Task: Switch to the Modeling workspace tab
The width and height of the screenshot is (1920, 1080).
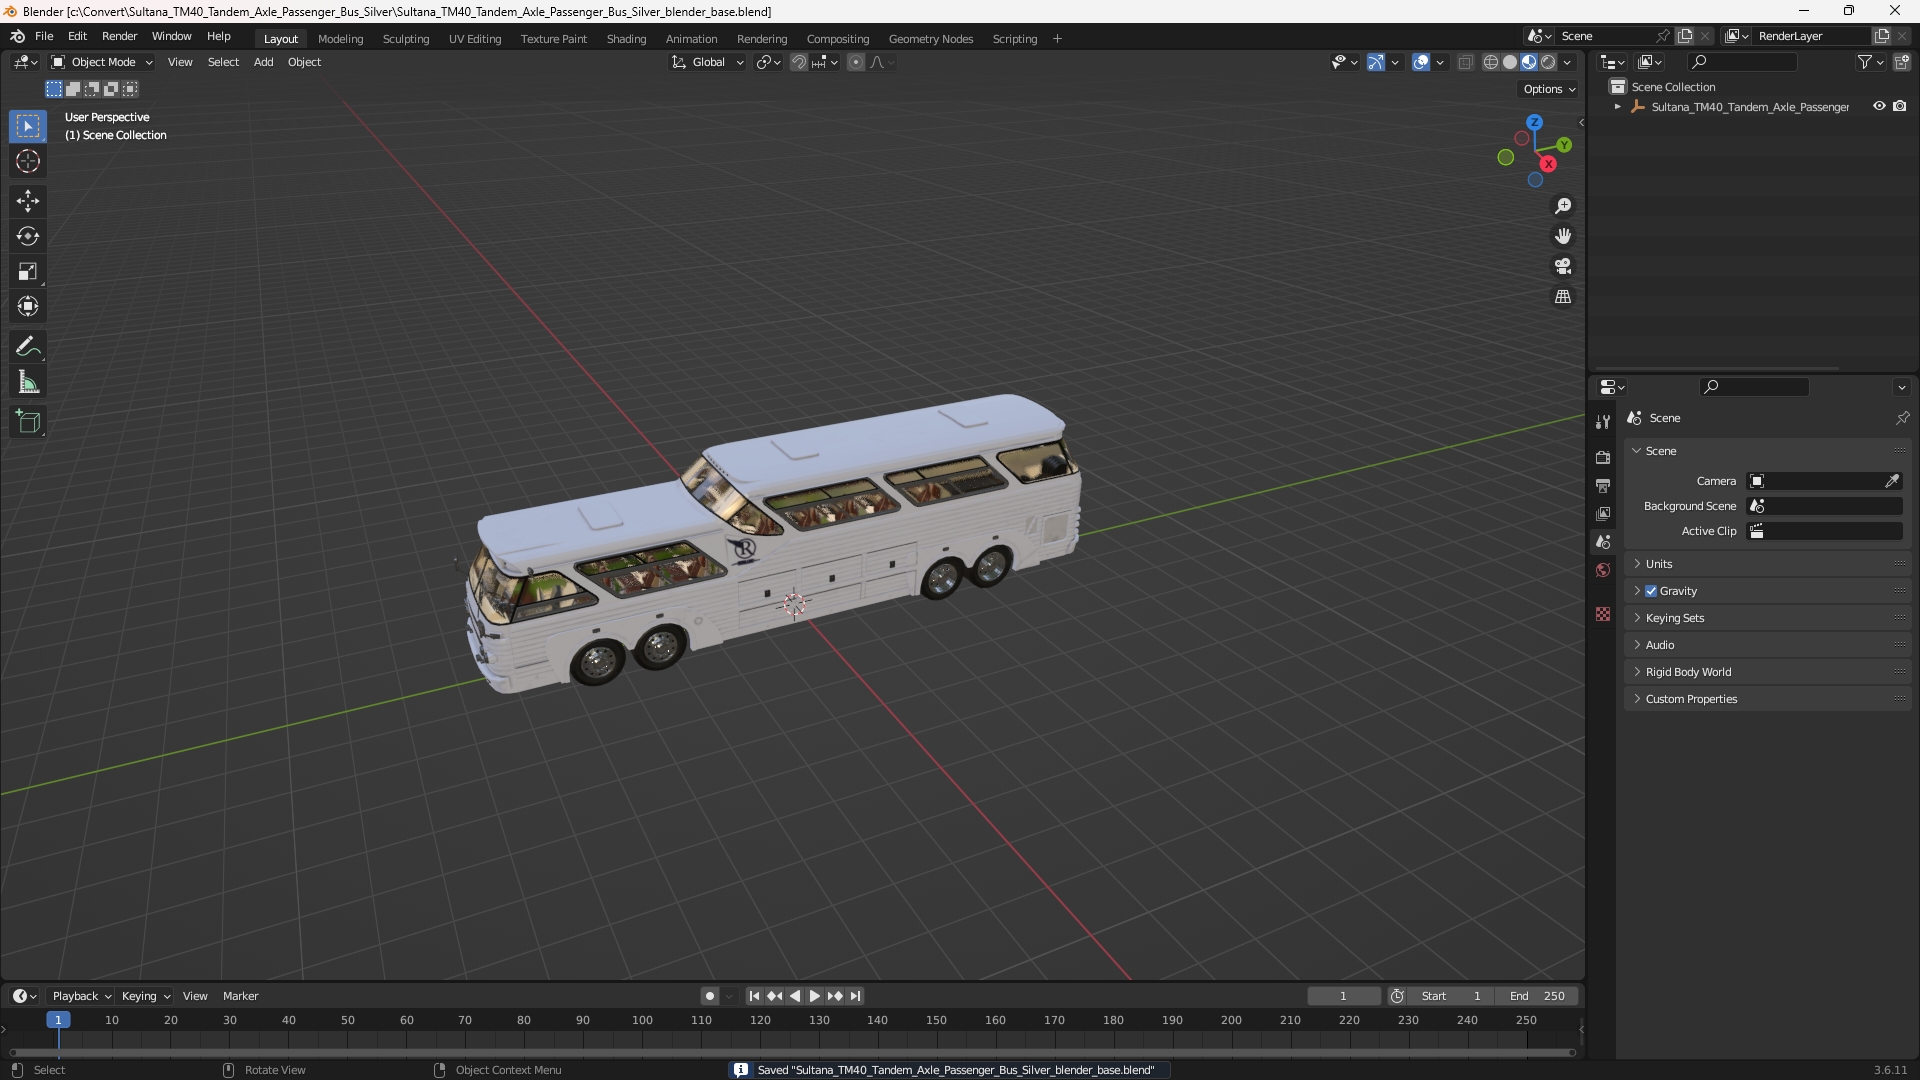Action: (340, 39)
